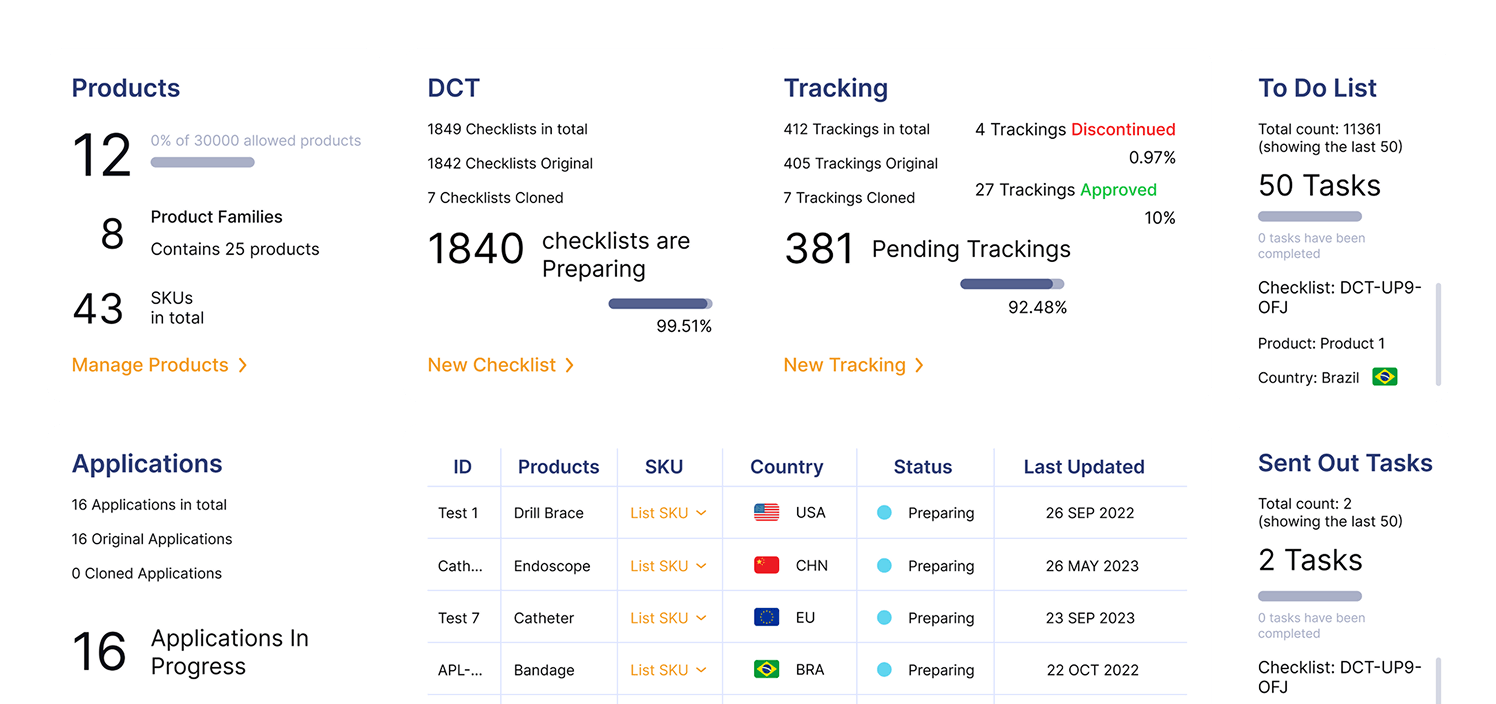Sort by Country column header

coord(786,467)
